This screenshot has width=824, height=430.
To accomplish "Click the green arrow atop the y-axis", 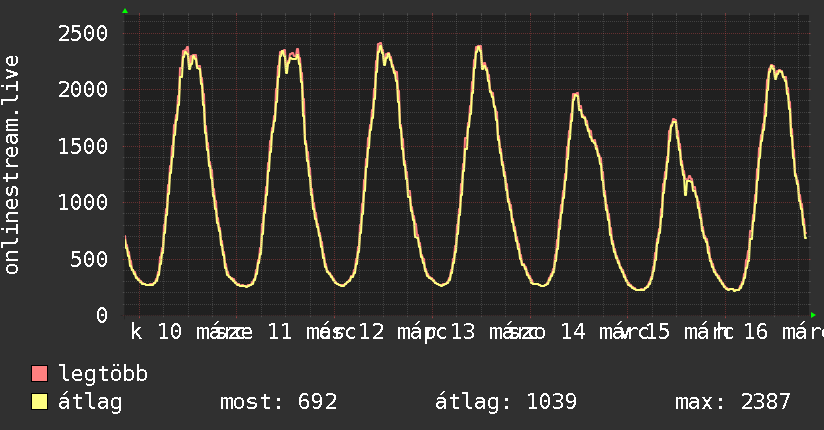I will (x=125, y=11).
